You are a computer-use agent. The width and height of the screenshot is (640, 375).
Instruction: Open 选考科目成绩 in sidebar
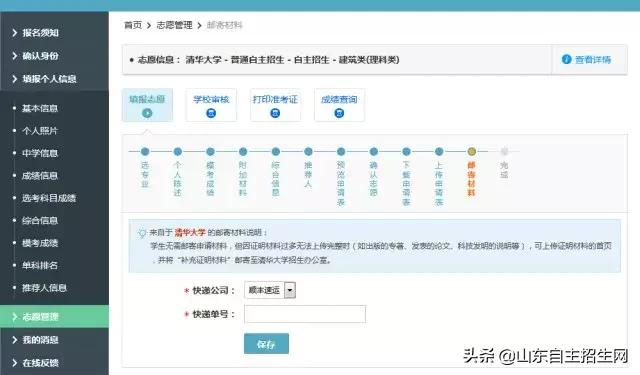tap(49, 198)
